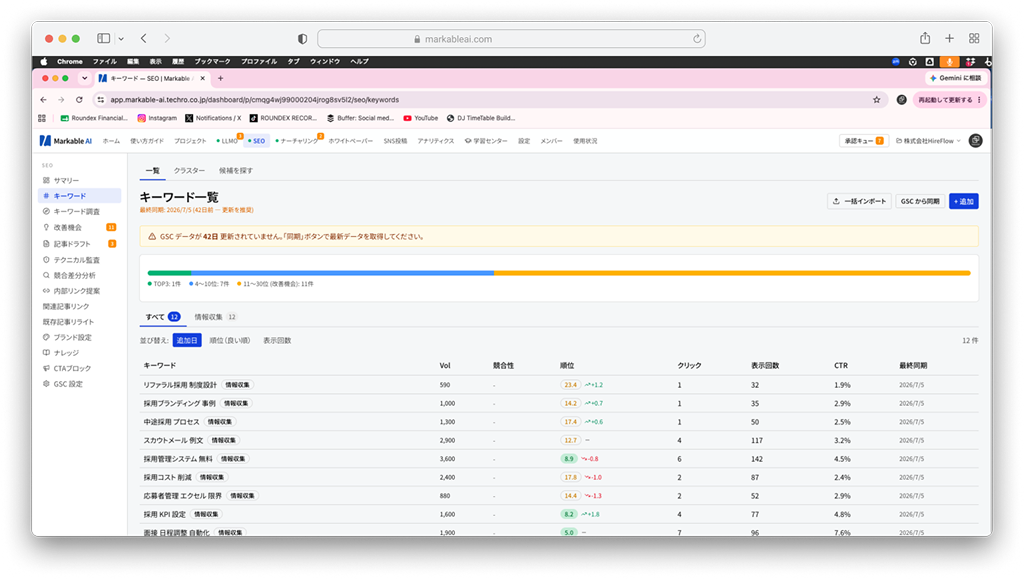Click 再起動して更新する button

pos(948,100)
